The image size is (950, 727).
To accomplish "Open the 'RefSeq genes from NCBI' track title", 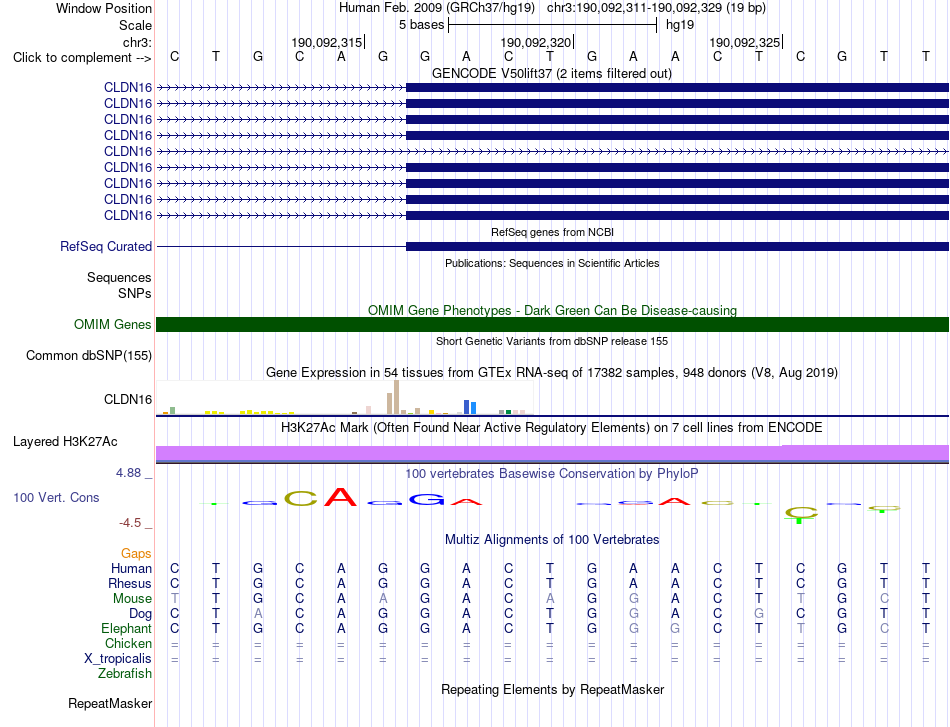I will coord(552,232).
